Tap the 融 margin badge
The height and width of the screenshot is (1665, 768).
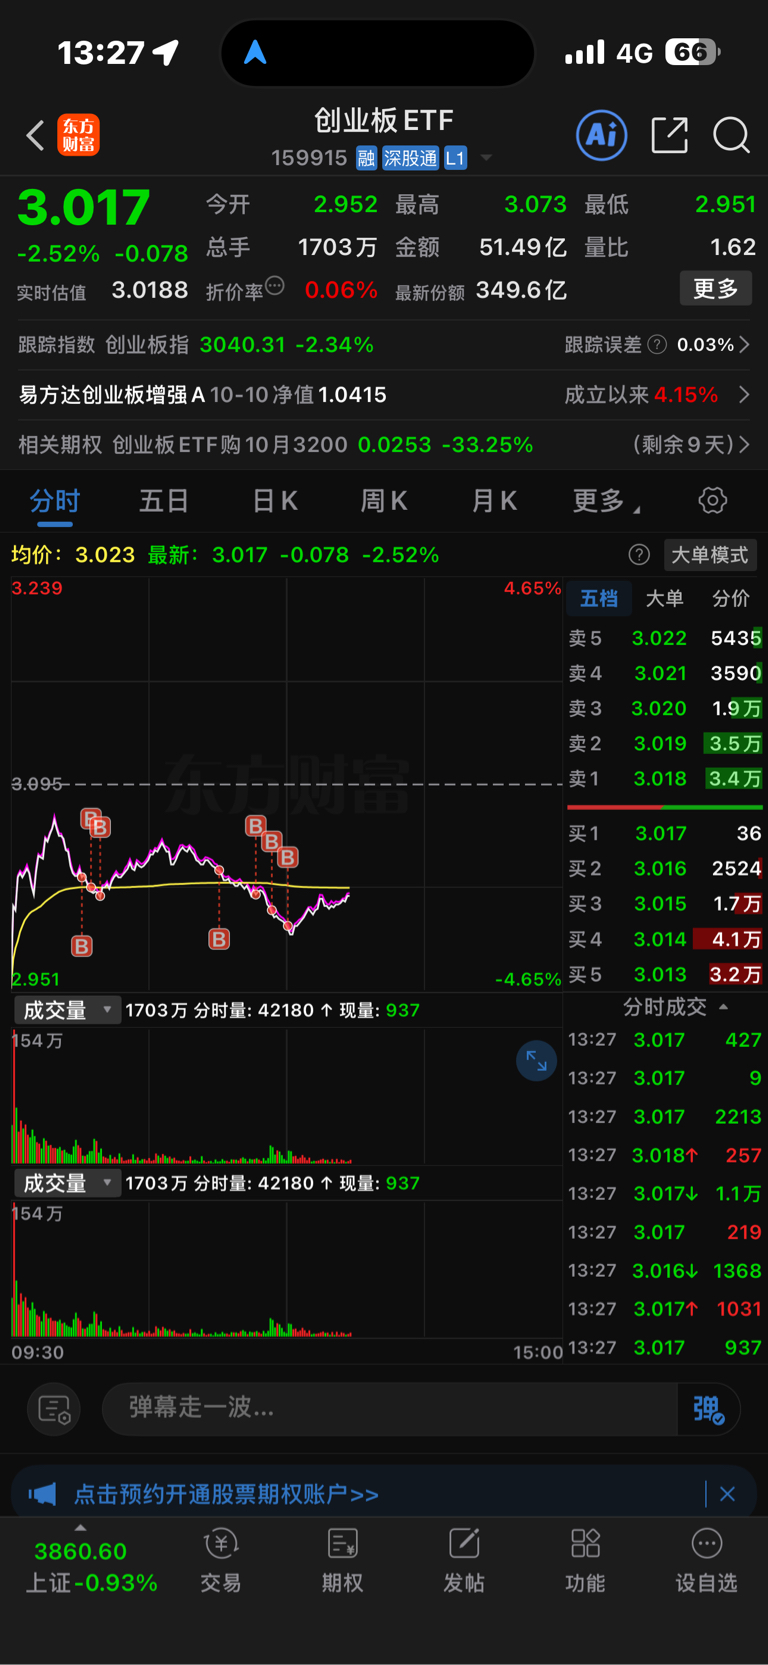pos(366,158)
